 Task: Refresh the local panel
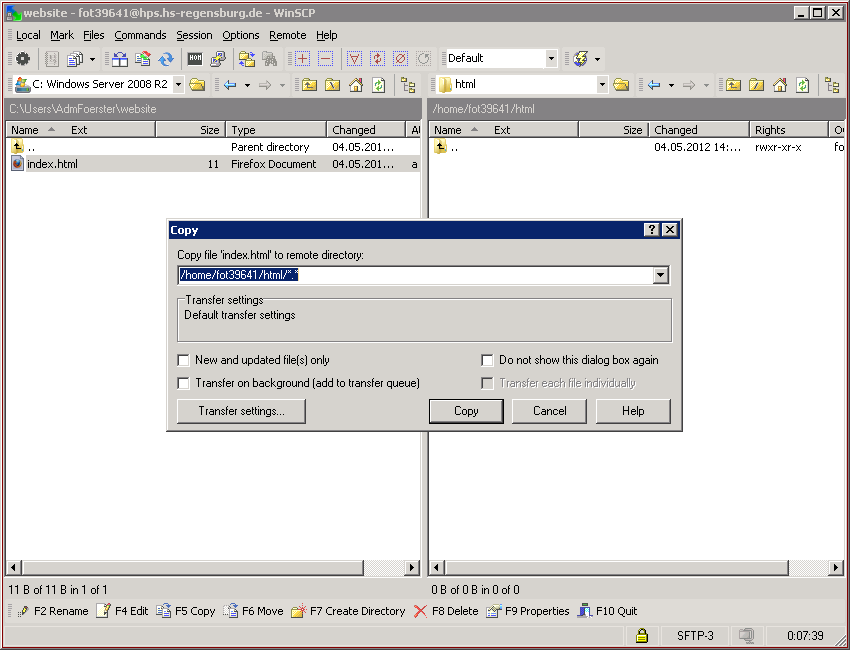point(378,85)
